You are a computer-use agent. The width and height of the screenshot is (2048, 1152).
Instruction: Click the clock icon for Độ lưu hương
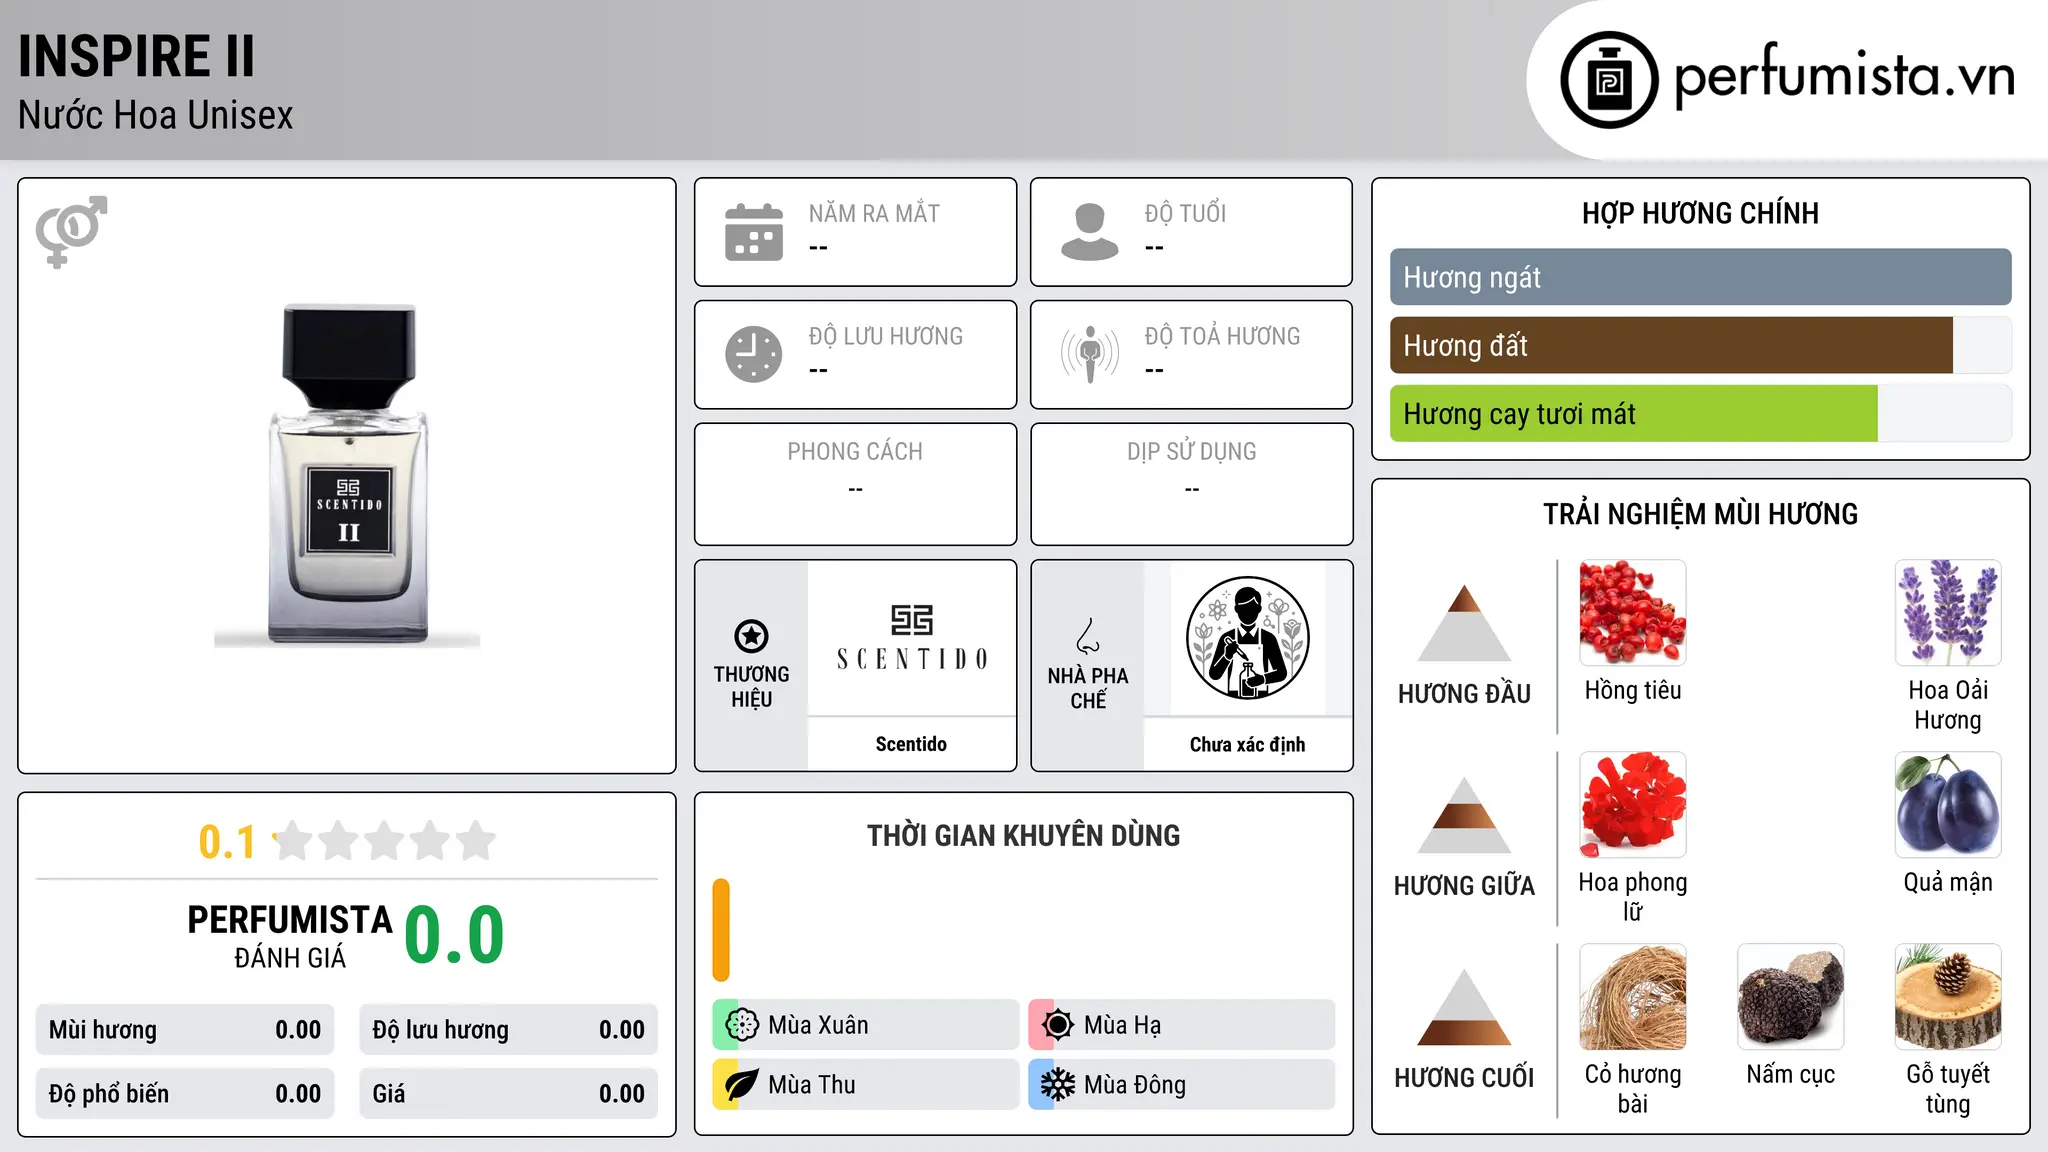(x=754, y=354)
